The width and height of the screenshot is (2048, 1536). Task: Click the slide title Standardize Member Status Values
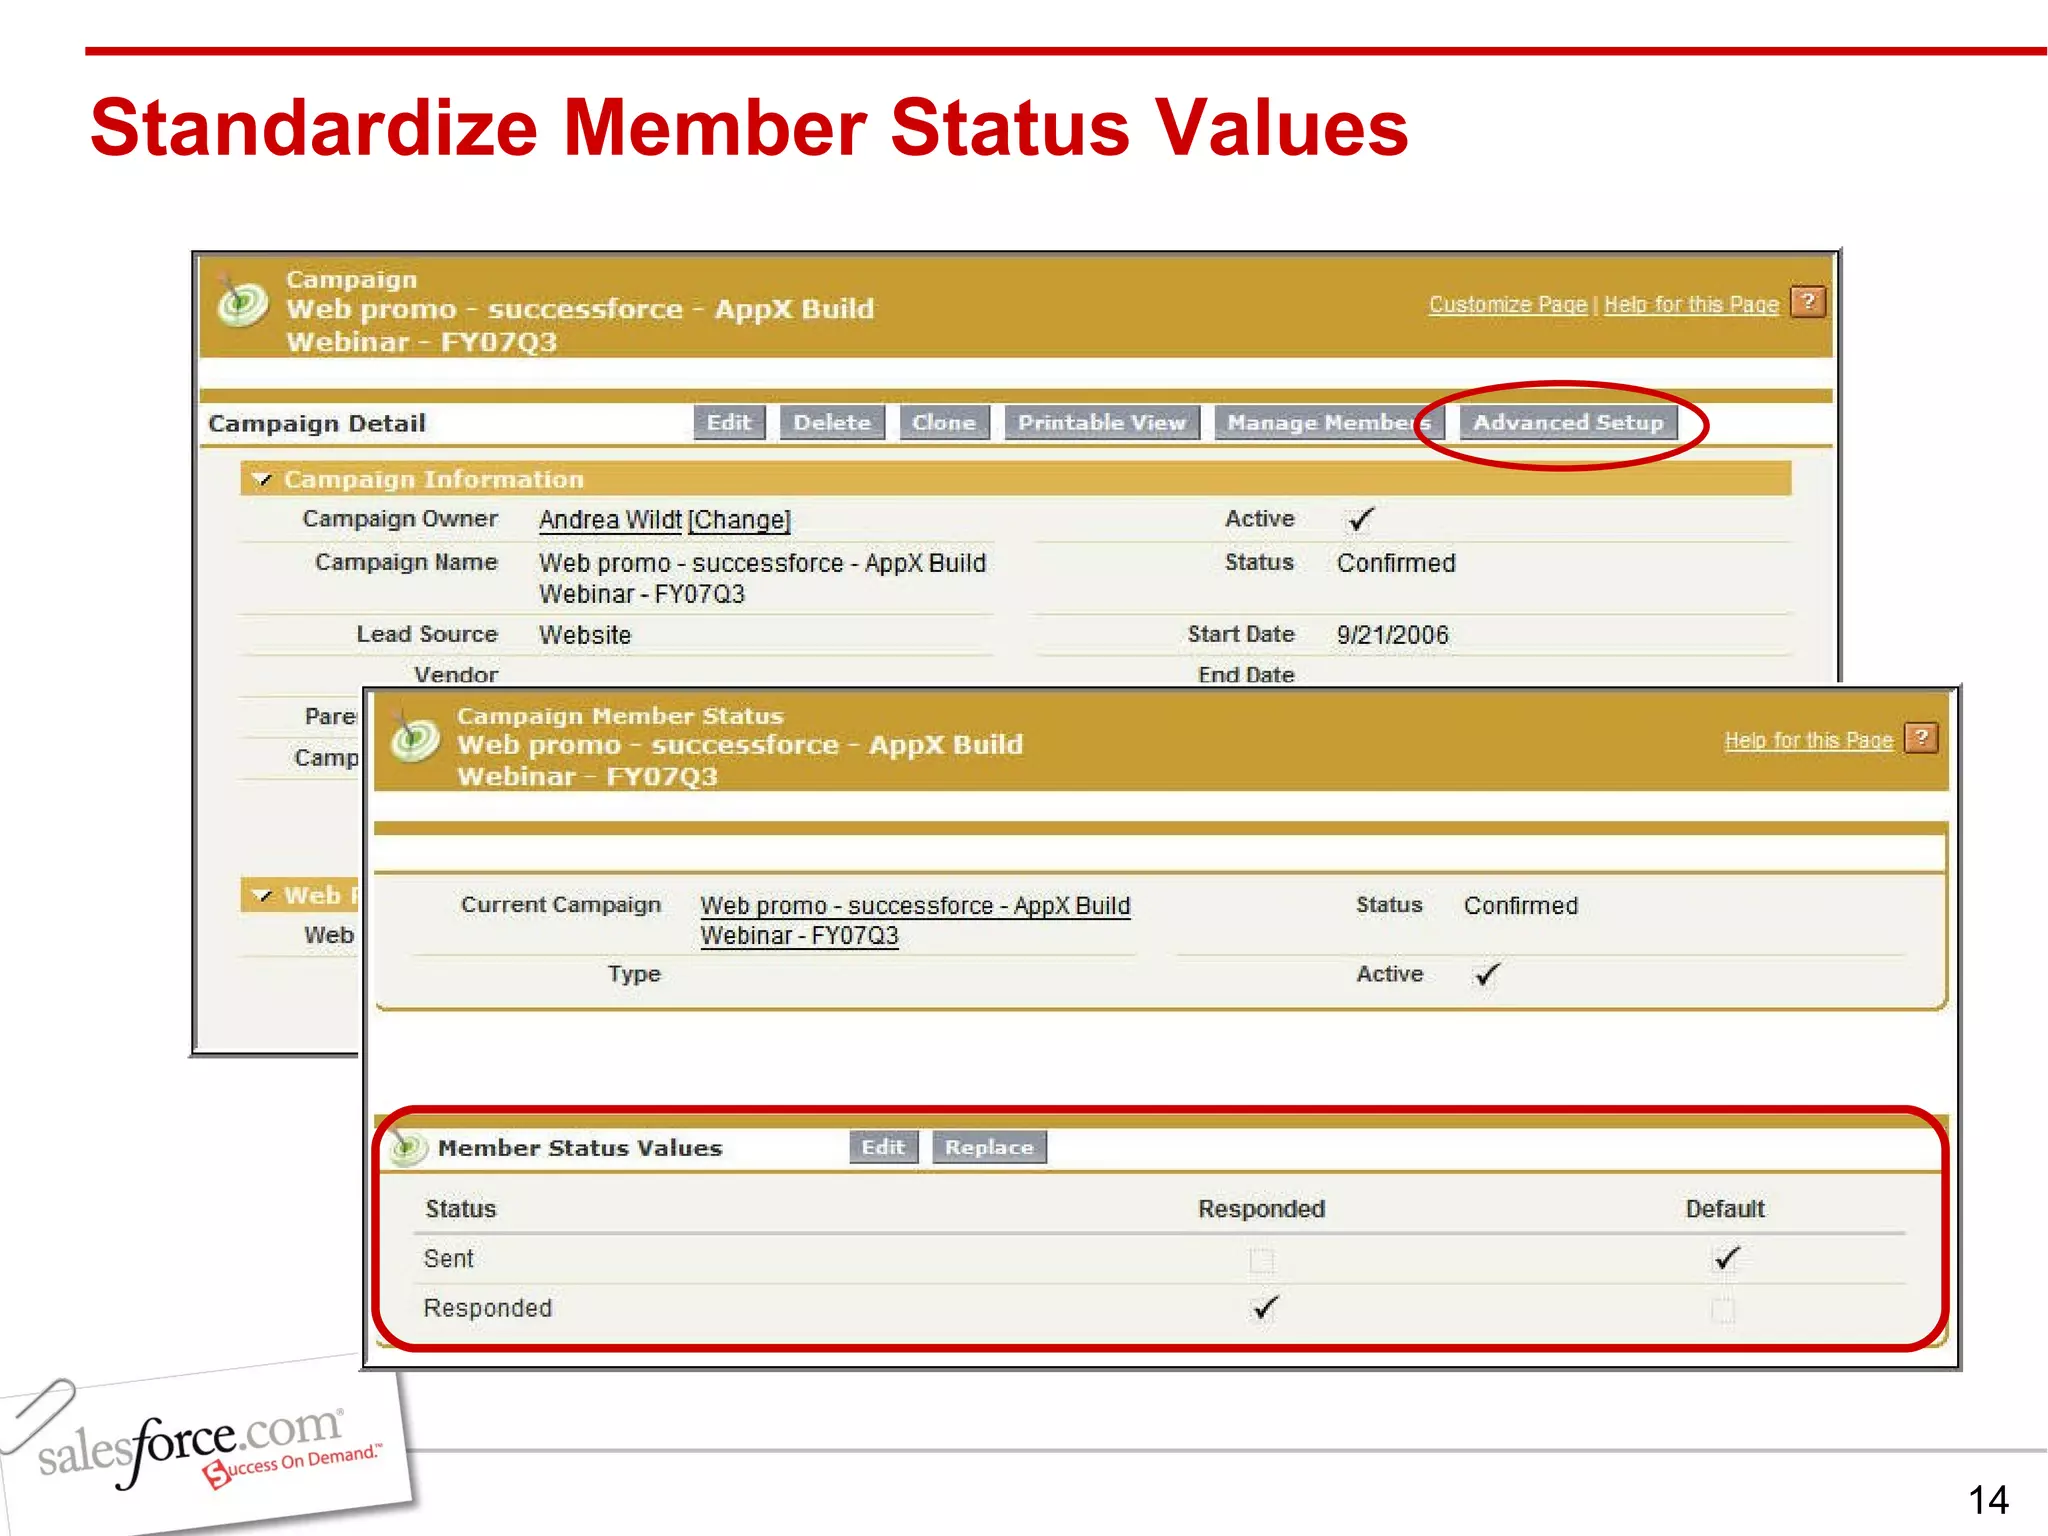[749, 127]
